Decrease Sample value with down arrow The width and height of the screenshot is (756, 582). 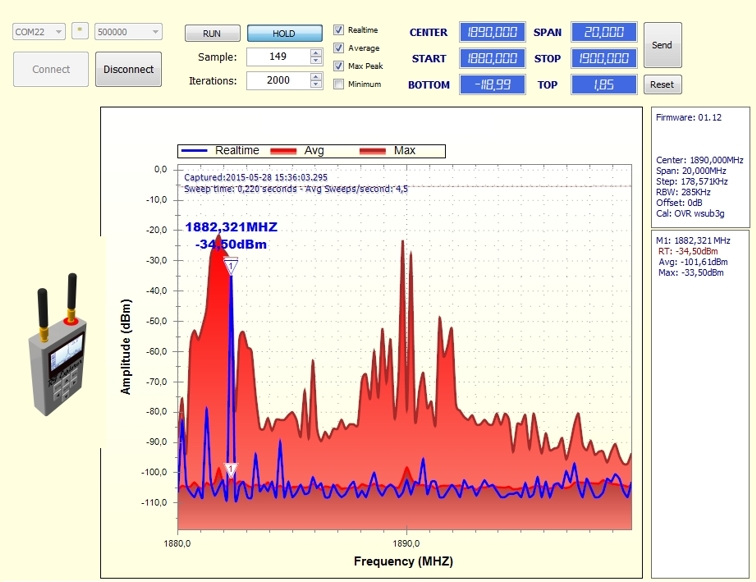(316, 61)
